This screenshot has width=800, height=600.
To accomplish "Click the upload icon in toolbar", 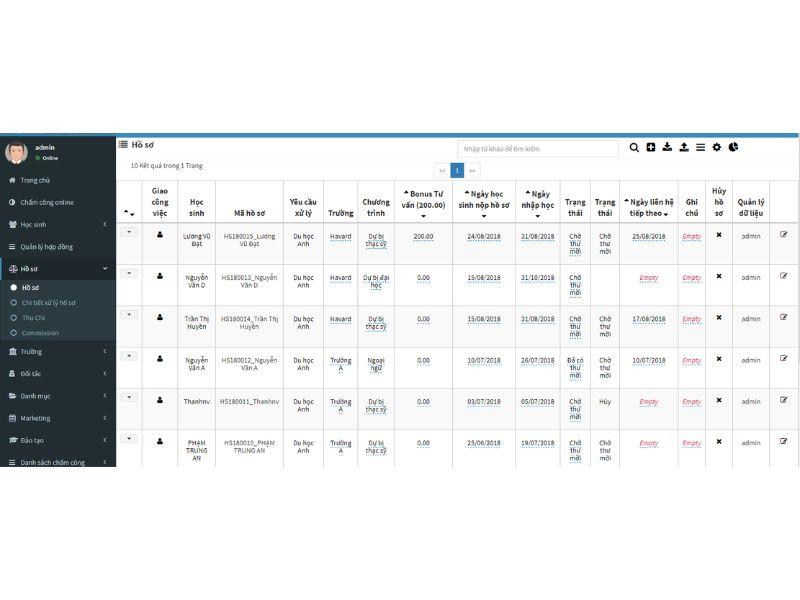I will (x=684, y=147).
